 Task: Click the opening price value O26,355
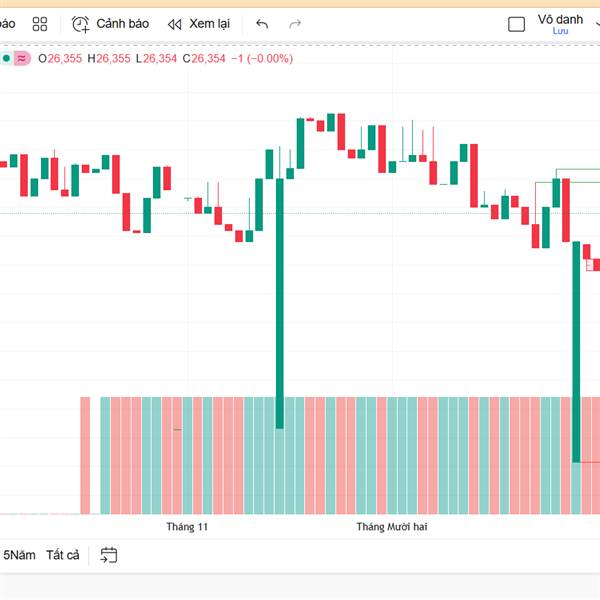[x=60, y=58]
